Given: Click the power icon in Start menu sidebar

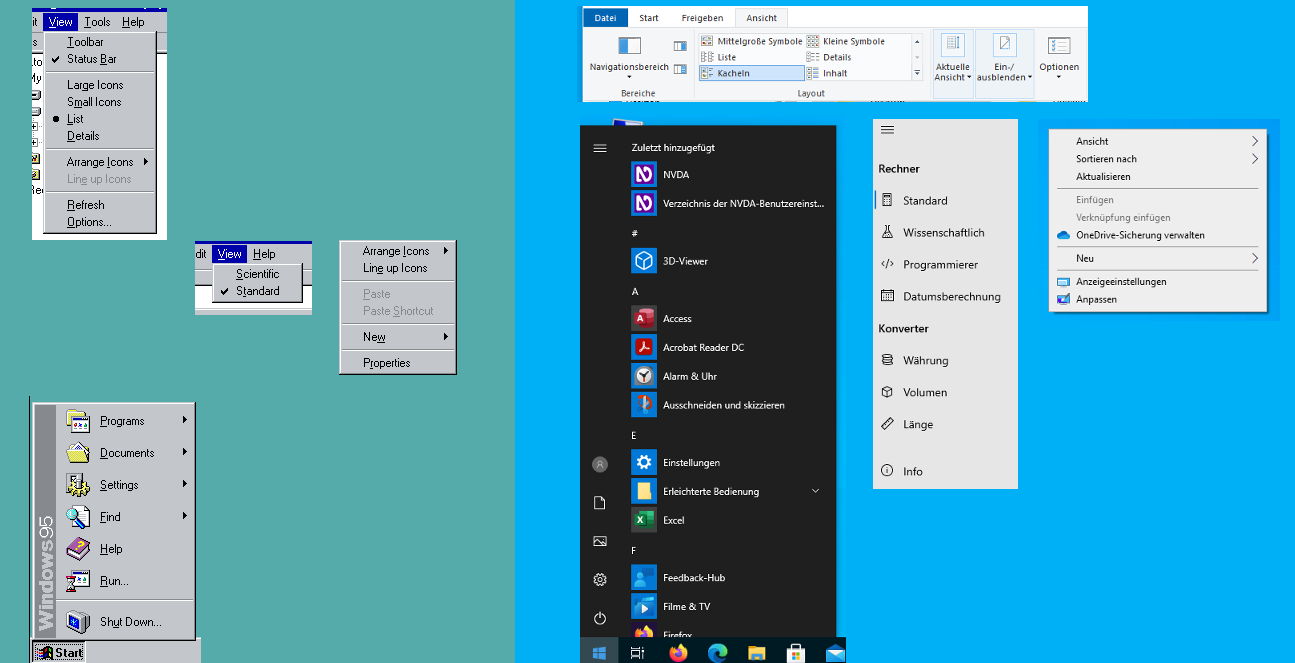Looking at the screenshot, I should pos(600,618).
